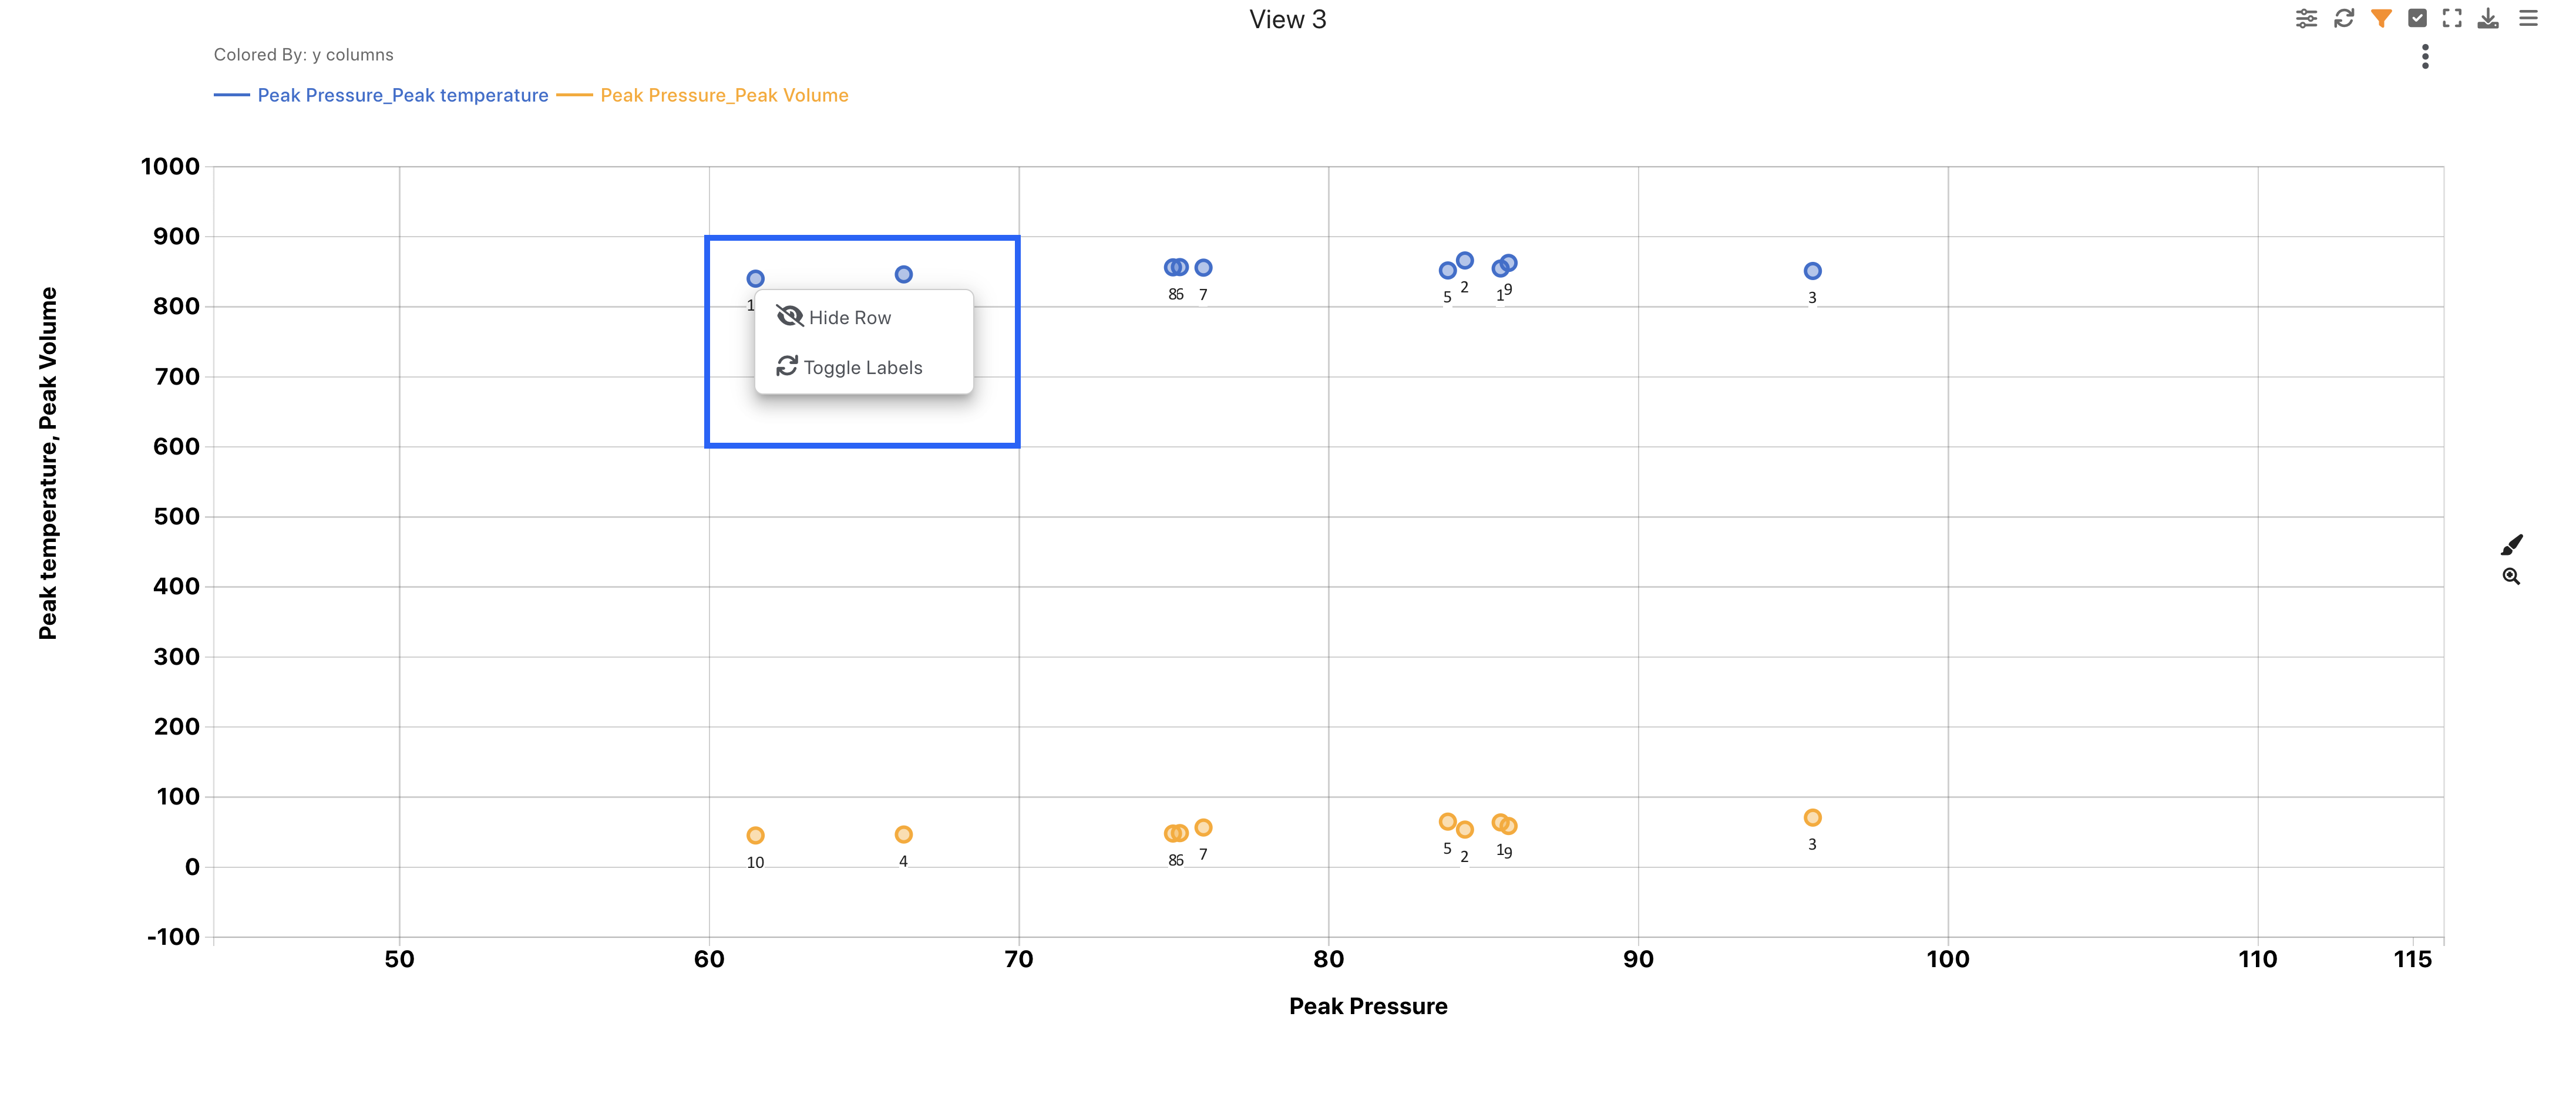Image resolution: width=2576 pixels, height=1111 pixels.
Task: Open the three-line hamburger menu
Action: (2528, 19)
